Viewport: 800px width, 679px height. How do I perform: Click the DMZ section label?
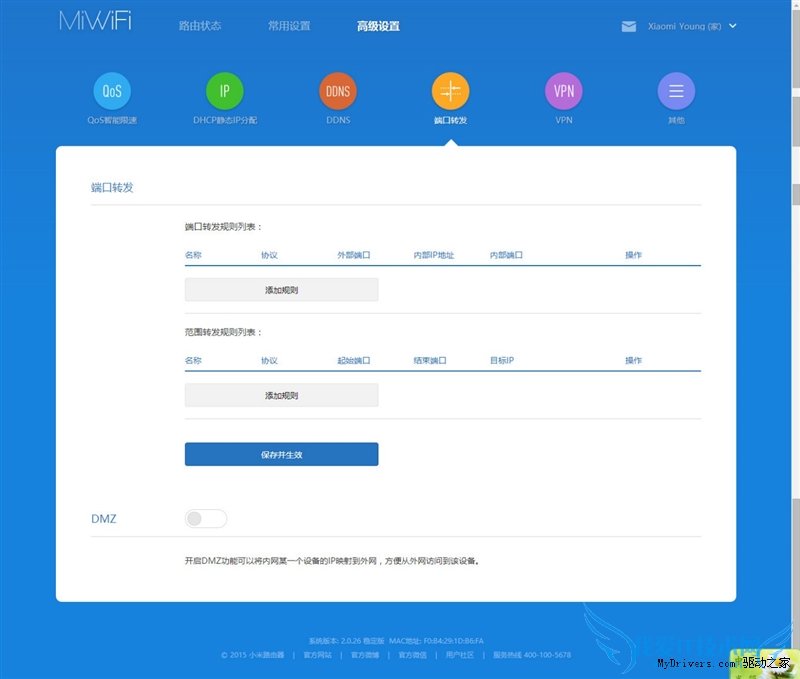(x=104, y=519)
